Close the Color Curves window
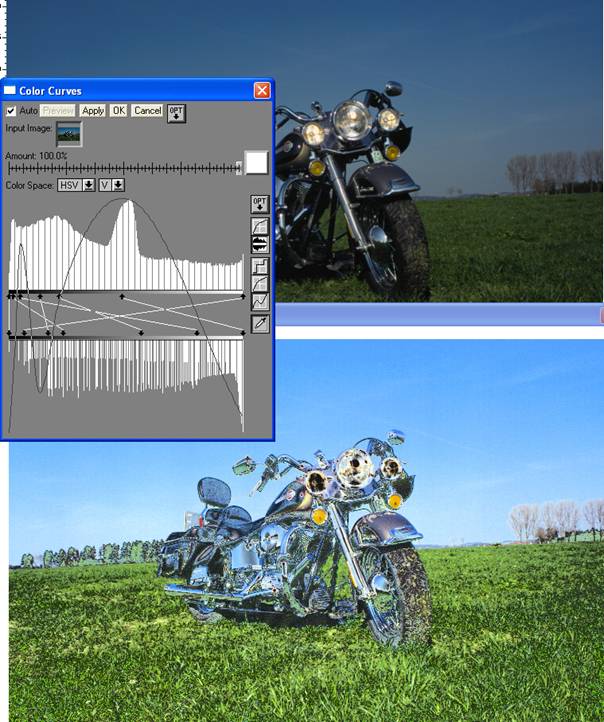The width and height of the screenshot is (604, 722). [x=262, y=90]
